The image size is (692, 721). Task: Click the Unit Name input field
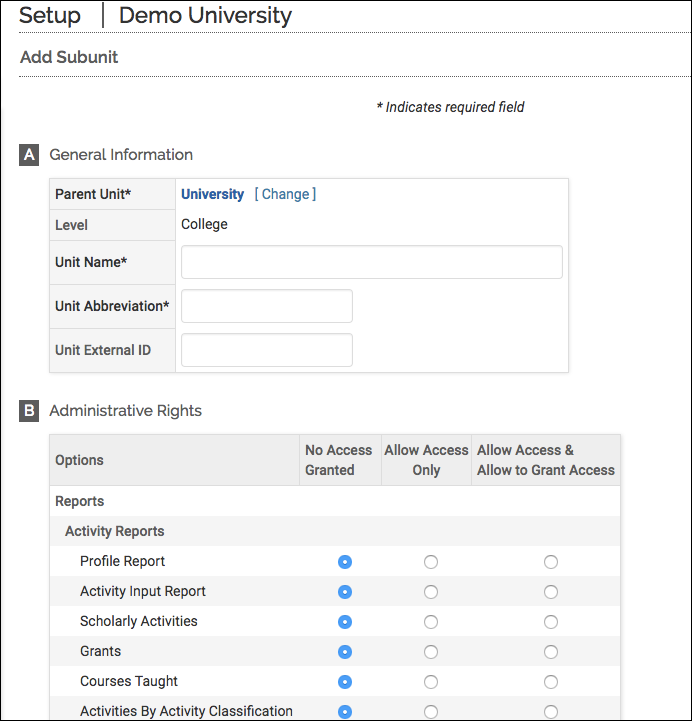(371, 262)
